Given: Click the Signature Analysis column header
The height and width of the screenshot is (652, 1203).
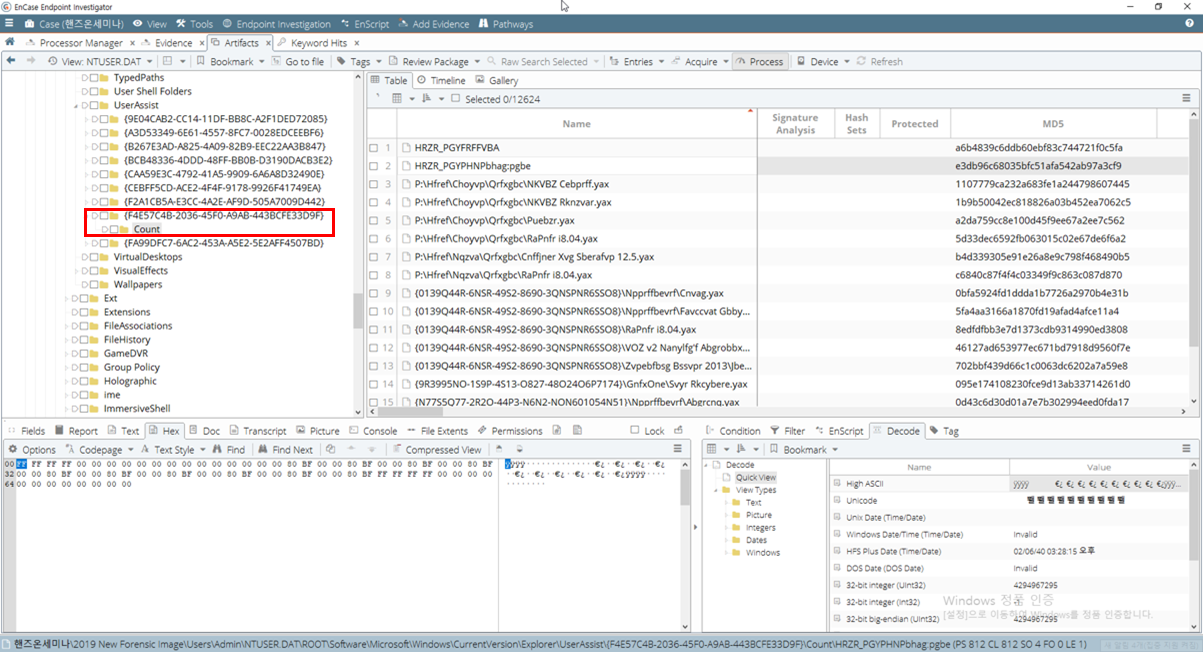Looking at the screenshot, I should [795, 124].
